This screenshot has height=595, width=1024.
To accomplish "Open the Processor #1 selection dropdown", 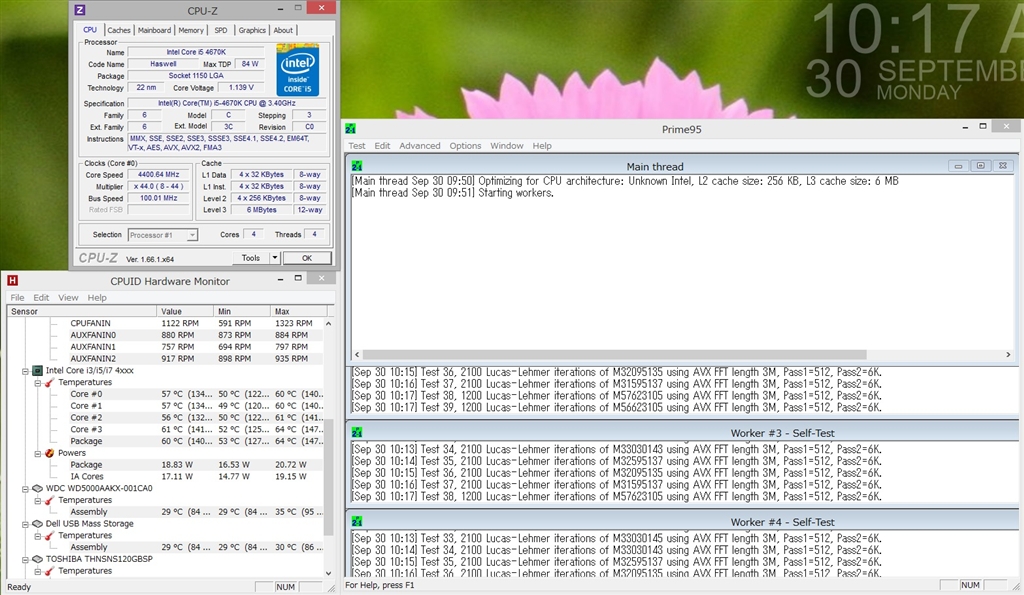I will 192,234.
